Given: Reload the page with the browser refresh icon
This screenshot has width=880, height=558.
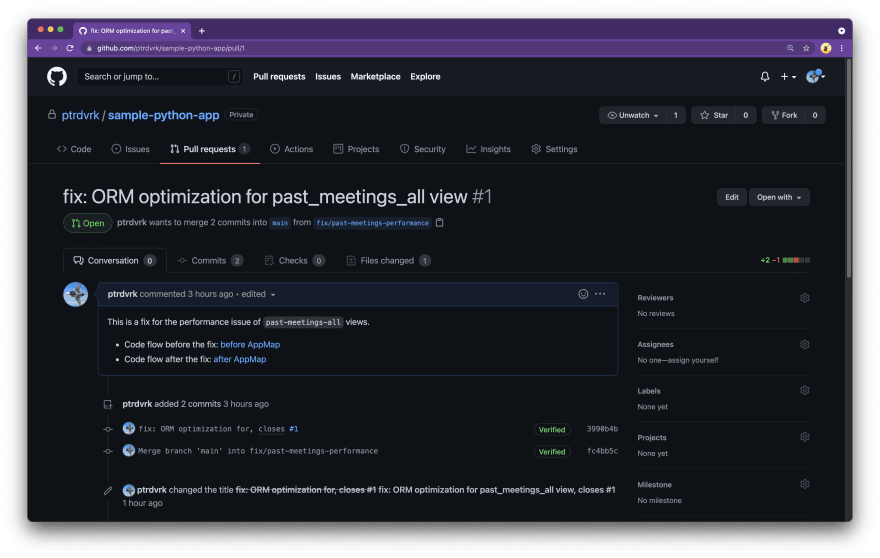Looking at the screenshot, I should pyautogui.click(x=70, y=48).
